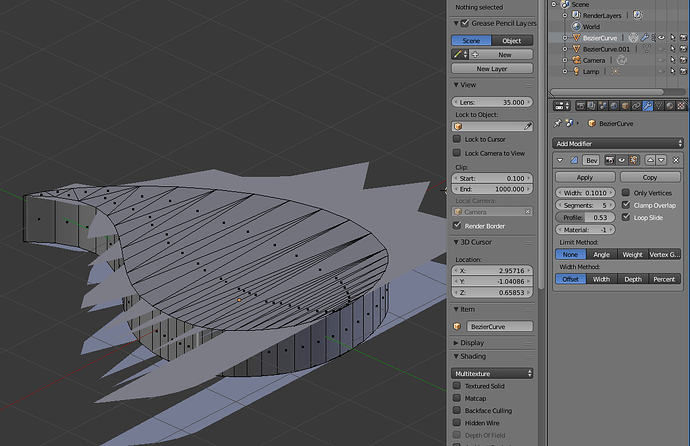690x446 pixels.
Task: Toggle Bevel modifier edit mode display
Action: [633, 160]
